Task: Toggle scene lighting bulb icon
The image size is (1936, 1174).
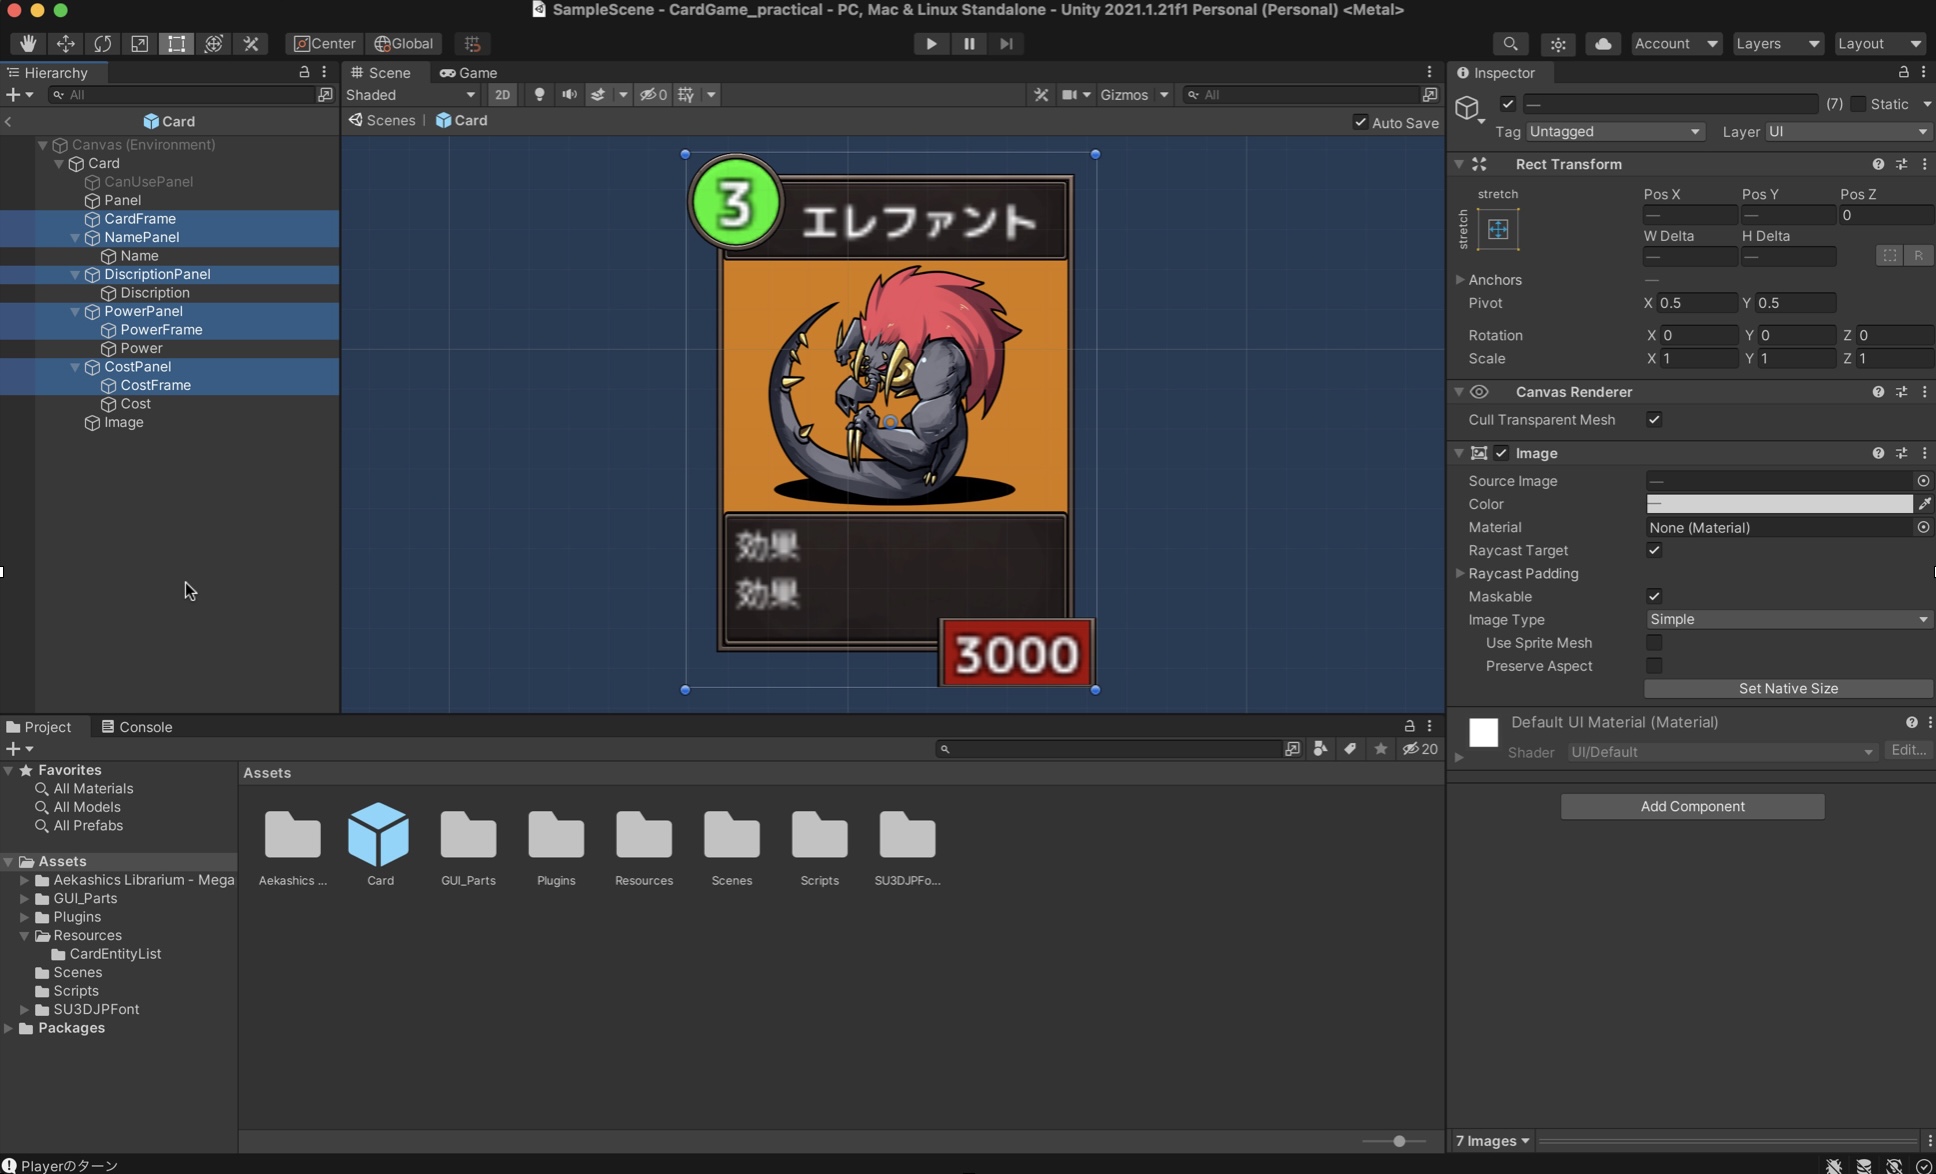Action: click(539, 94)
